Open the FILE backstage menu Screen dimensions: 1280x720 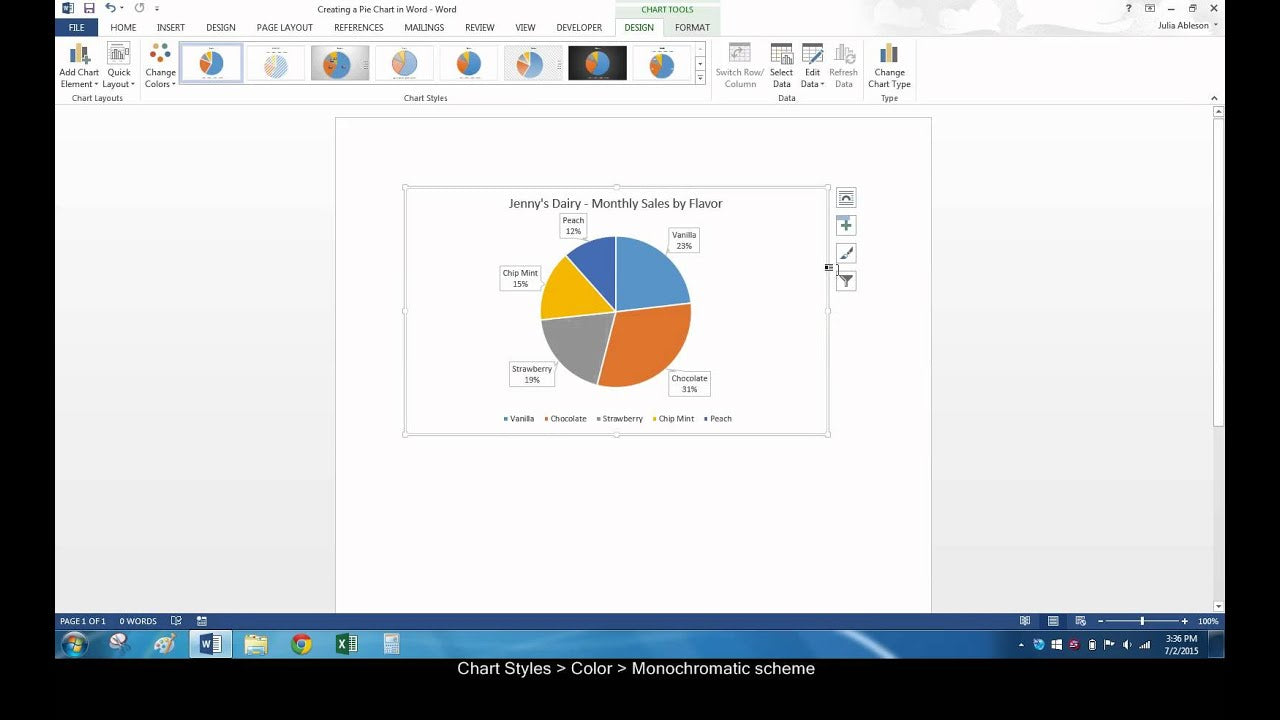pos(76,28)
